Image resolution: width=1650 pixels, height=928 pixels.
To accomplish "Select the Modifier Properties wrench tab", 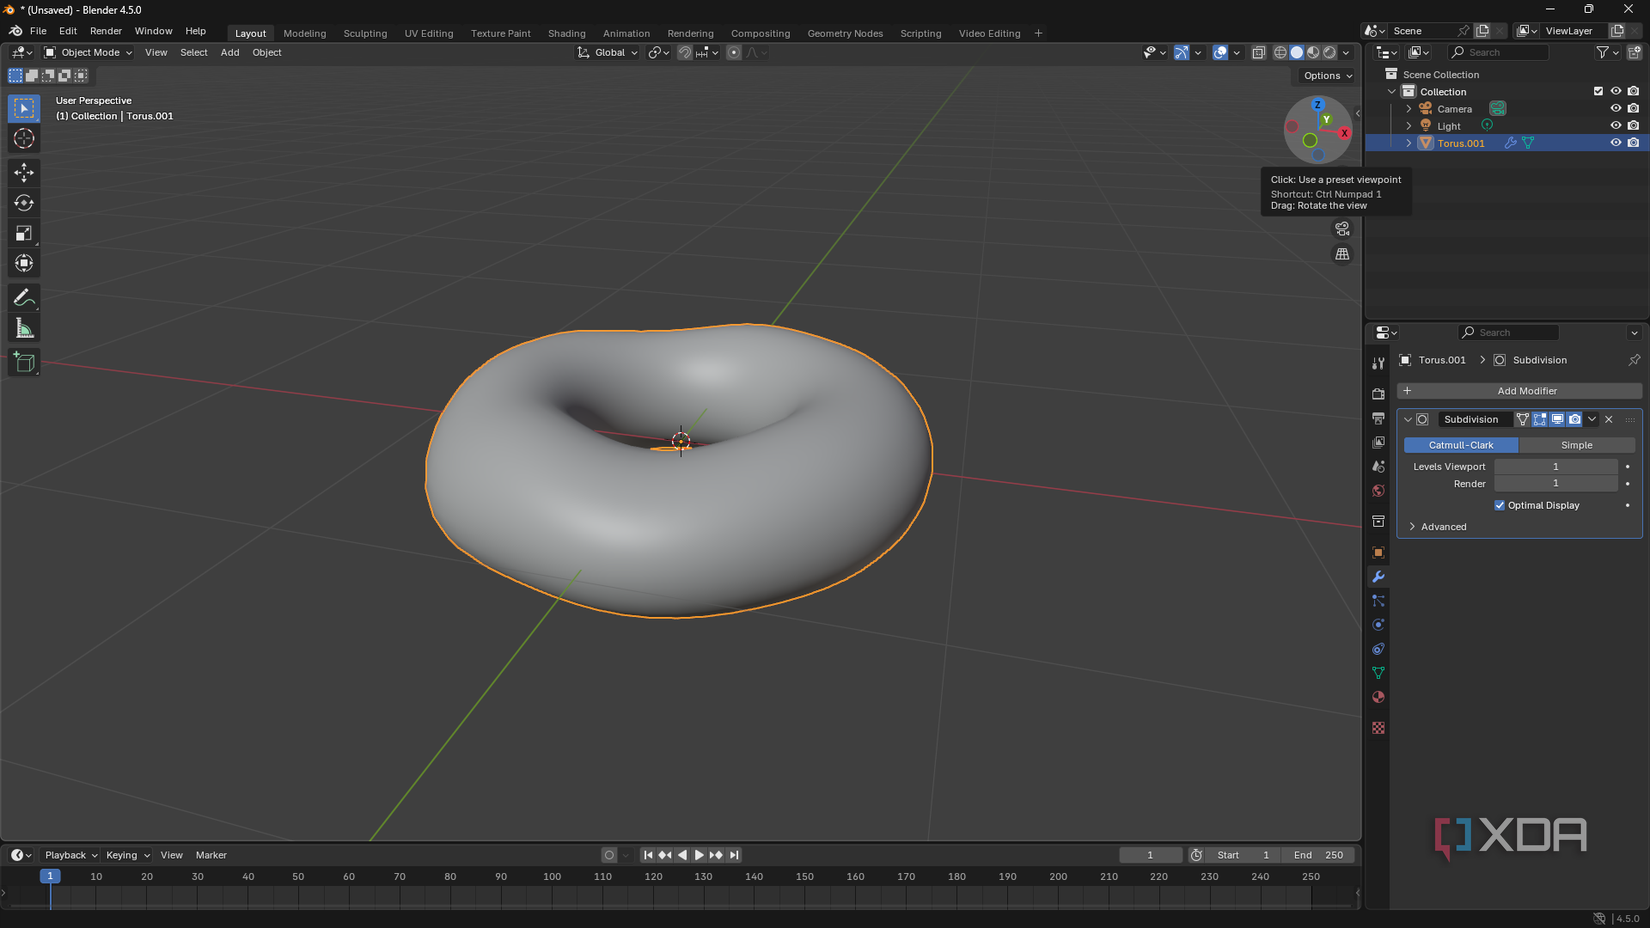I will click(x=1378, y=577).
